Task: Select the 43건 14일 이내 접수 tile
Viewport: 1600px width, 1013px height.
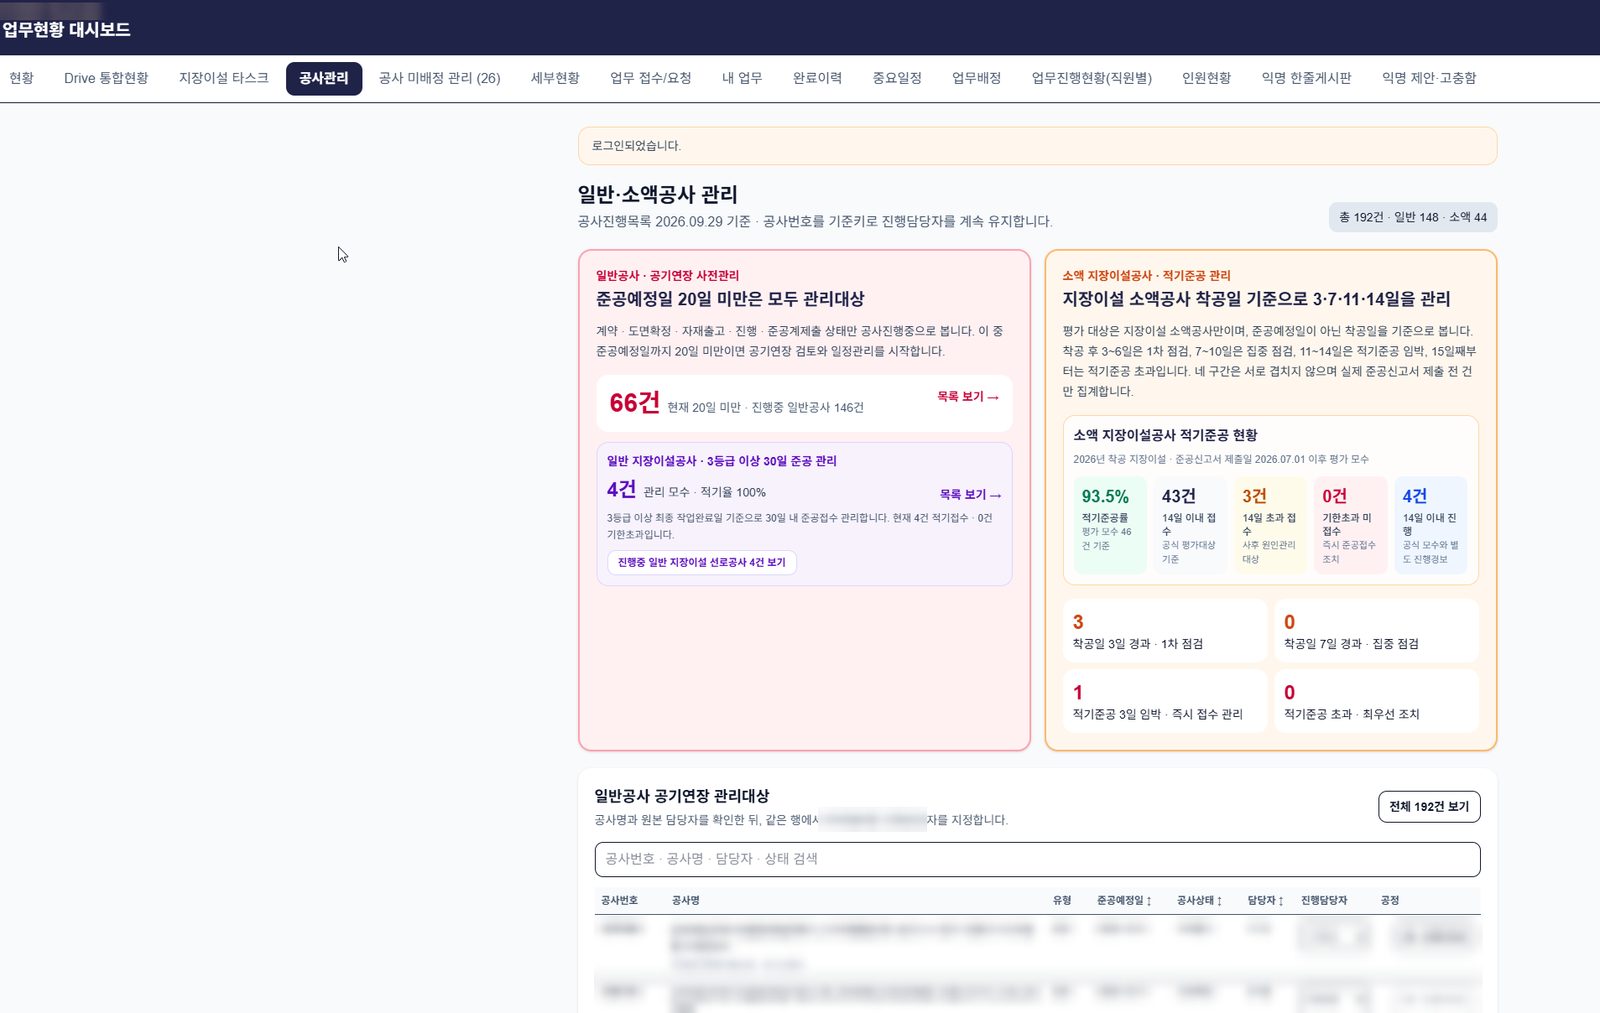Action: (1190, 525)
